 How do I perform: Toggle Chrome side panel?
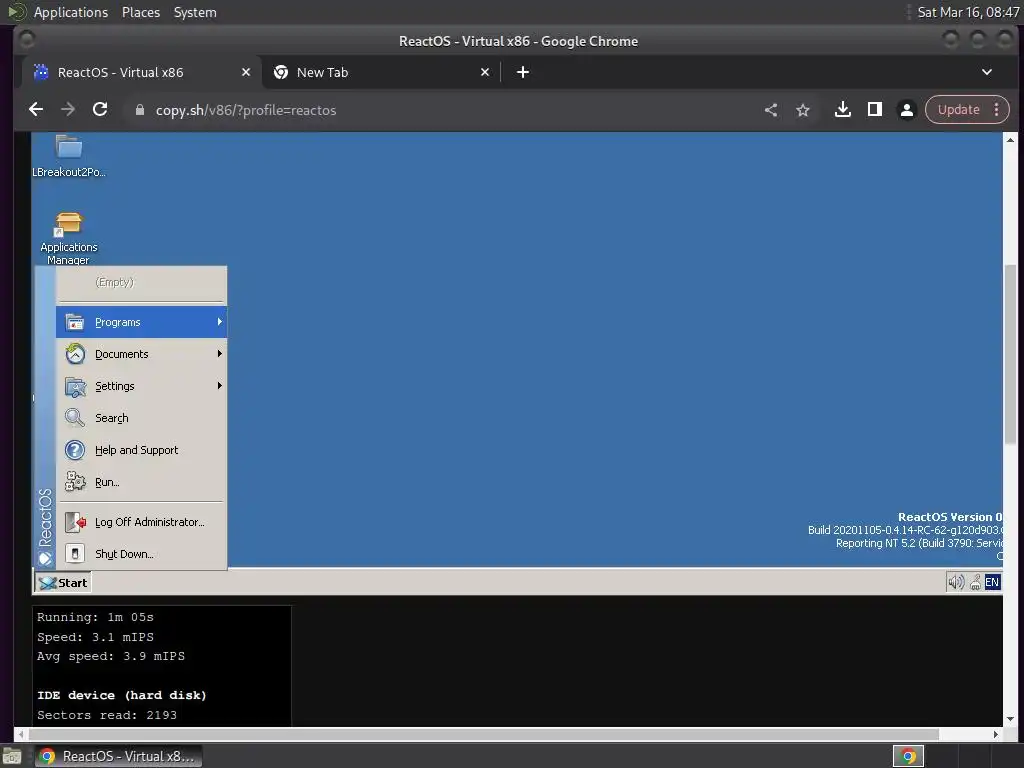[874, 110]
